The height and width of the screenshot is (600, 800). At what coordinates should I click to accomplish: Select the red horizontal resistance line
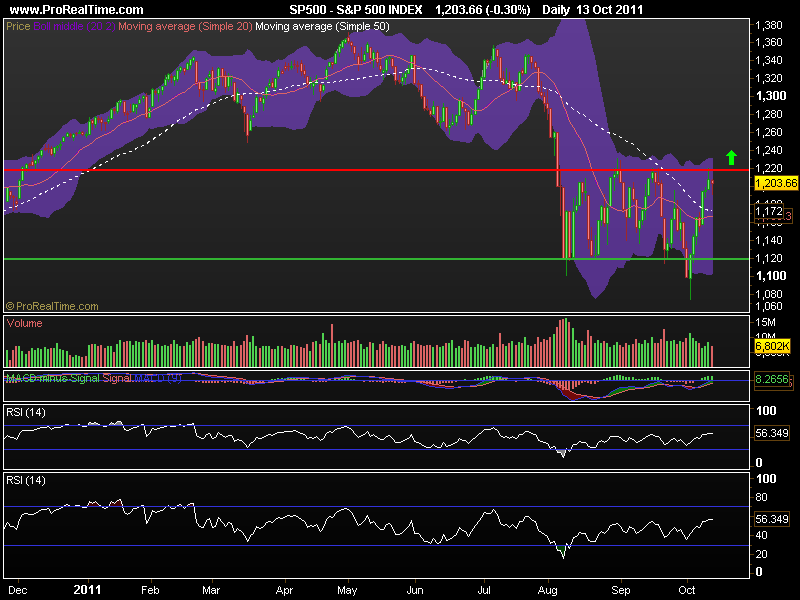tap(377, 169)
